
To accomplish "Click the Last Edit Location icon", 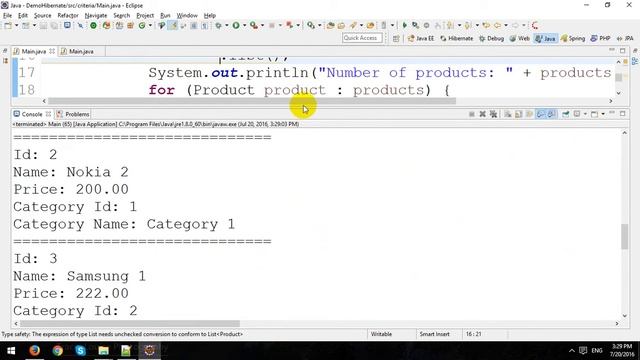I will [x=486, y=25].
